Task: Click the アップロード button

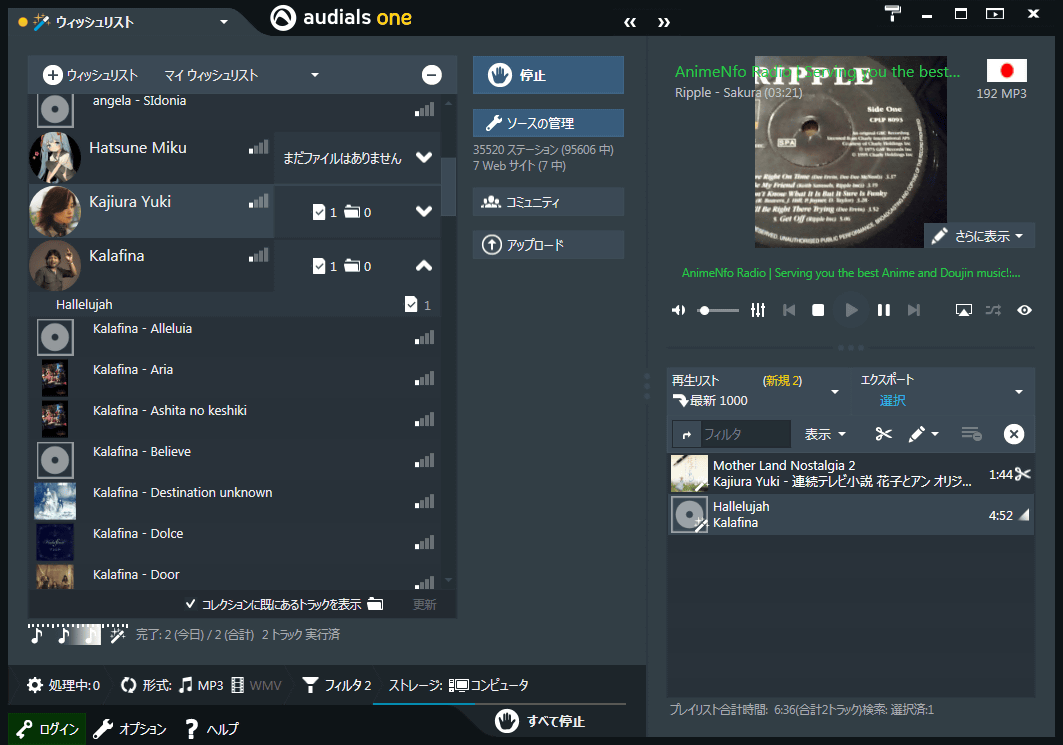Action: point(548,244)
